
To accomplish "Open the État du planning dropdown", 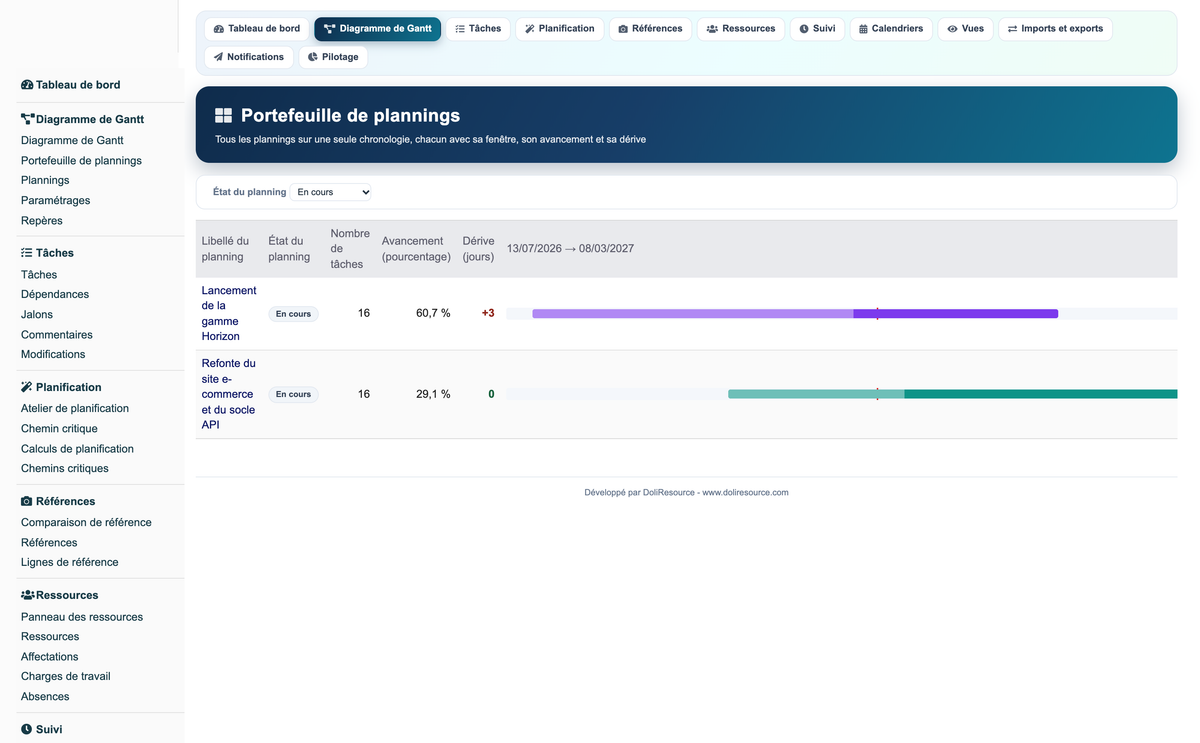I will 331,192.
